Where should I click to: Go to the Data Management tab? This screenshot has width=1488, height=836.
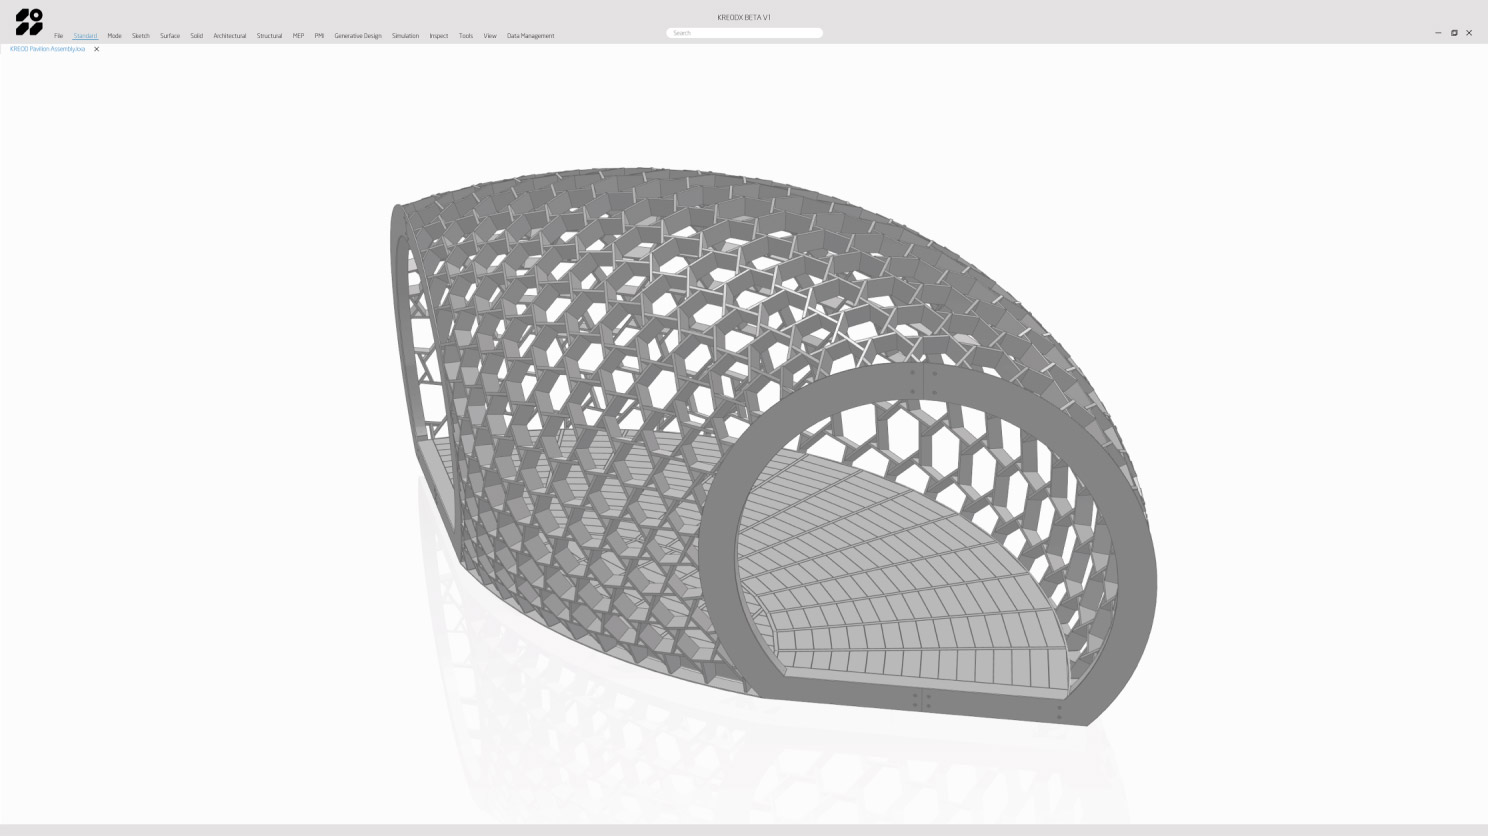pos(530,36)
